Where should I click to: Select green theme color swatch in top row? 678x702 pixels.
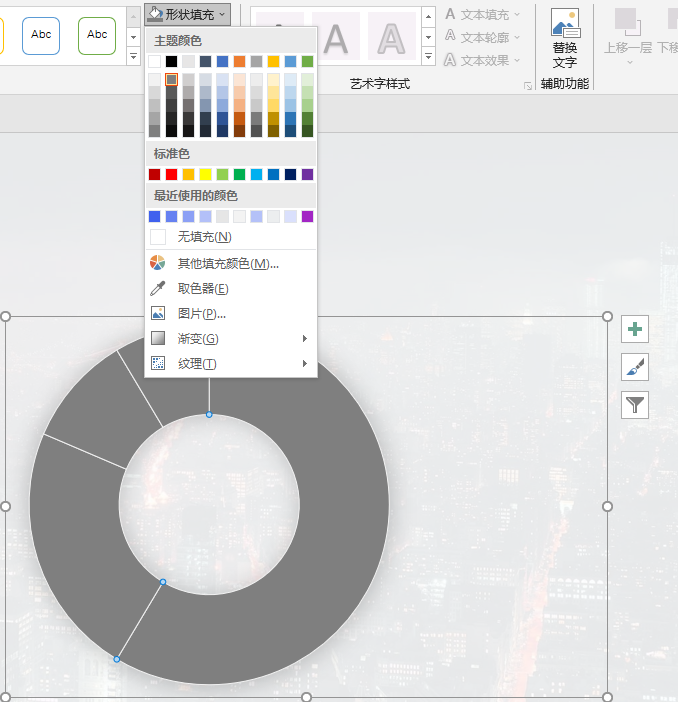click(x=308, y=61)
